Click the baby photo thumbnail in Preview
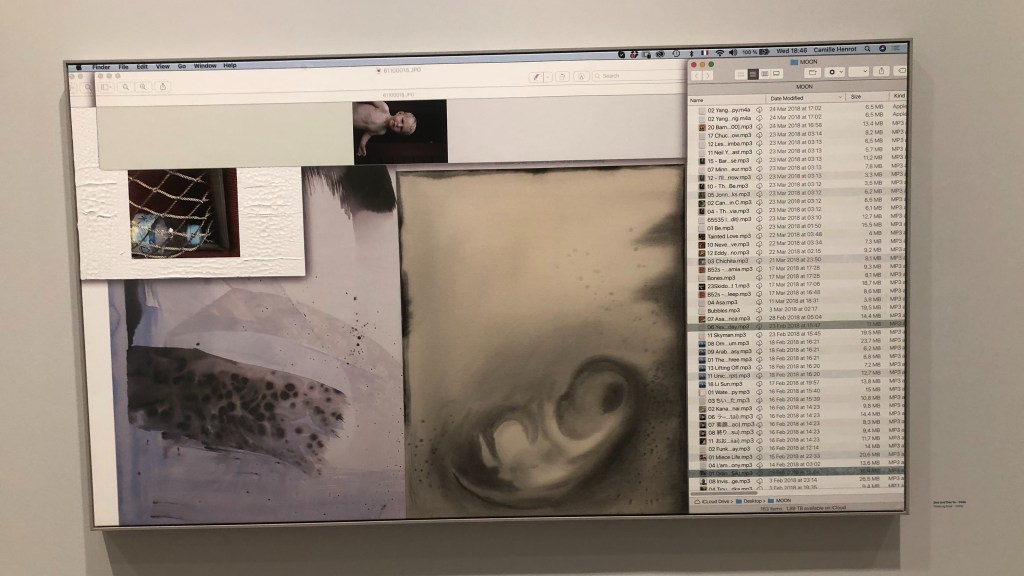1024x576 pixels. [400, 131]
